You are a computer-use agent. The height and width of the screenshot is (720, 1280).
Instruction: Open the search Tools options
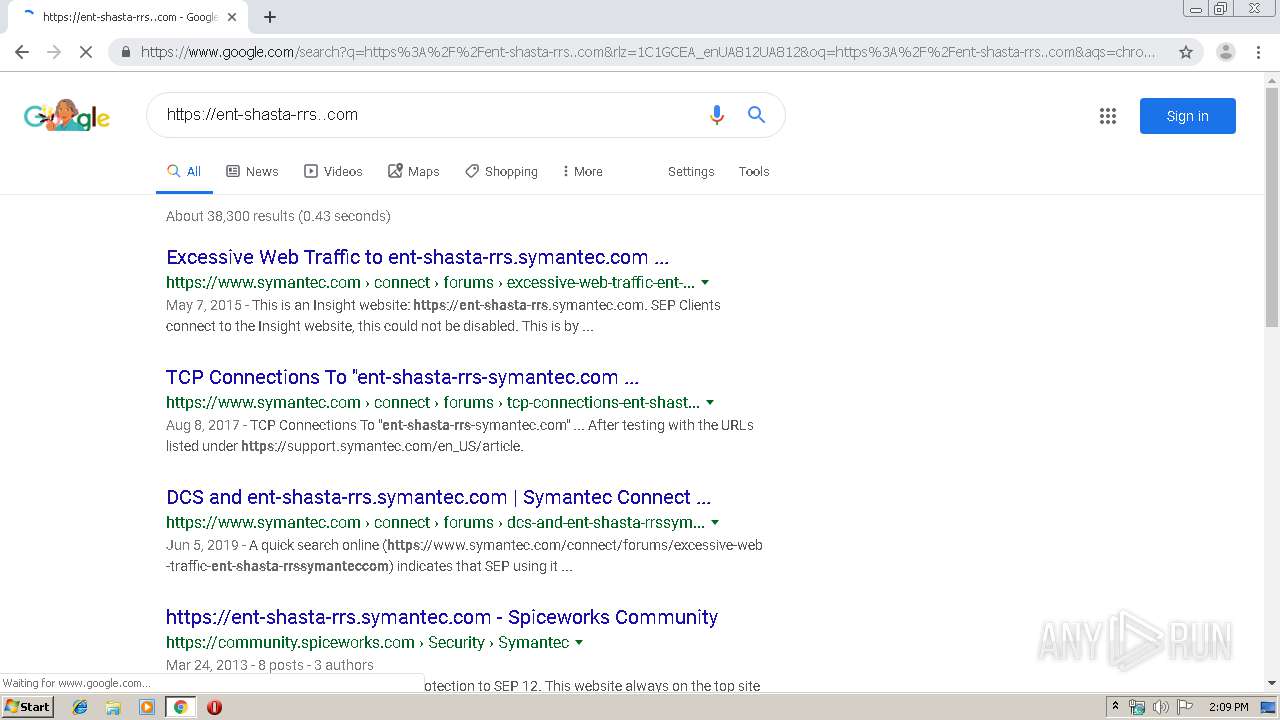click(x=754, y=171)
